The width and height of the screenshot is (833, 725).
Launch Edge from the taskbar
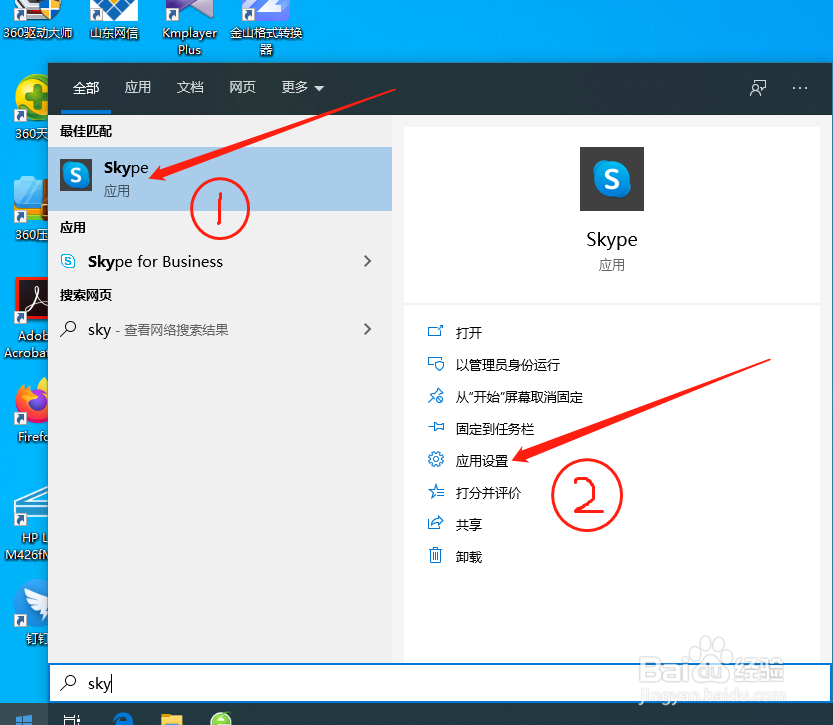click(123, 719)
